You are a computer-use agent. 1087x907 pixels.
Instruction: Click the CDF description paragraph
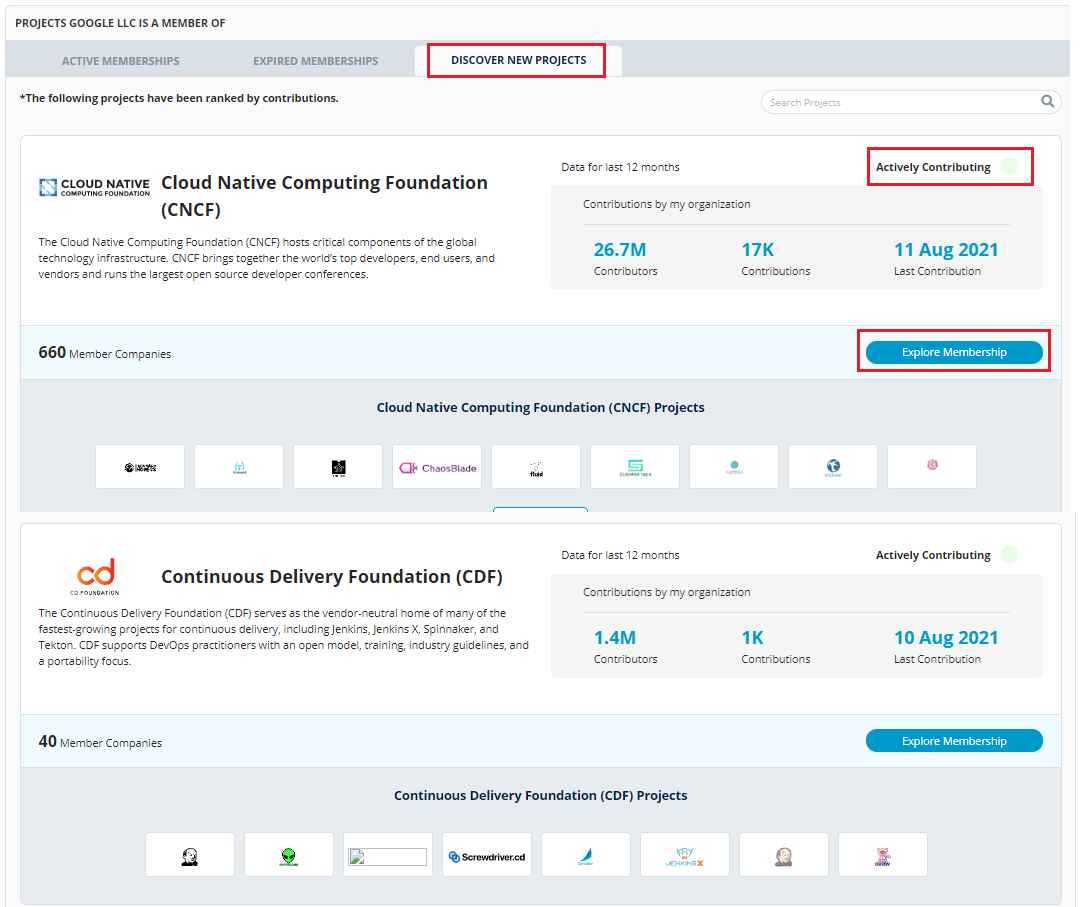click(284, 637)
